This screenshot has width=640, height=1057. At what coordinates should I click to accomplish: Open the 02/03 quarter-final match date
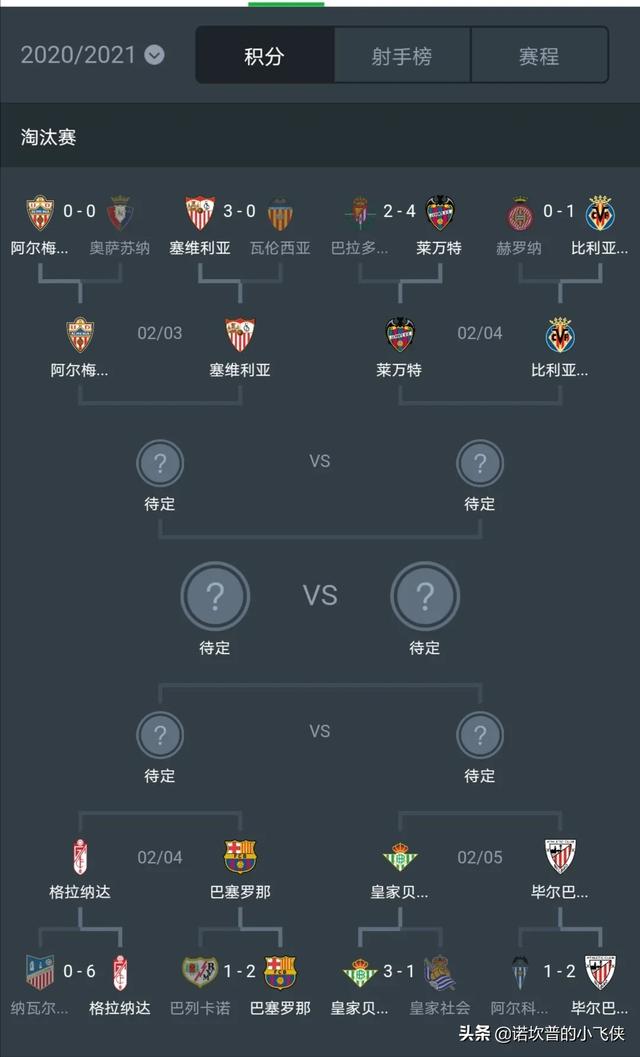click(160, 333)
